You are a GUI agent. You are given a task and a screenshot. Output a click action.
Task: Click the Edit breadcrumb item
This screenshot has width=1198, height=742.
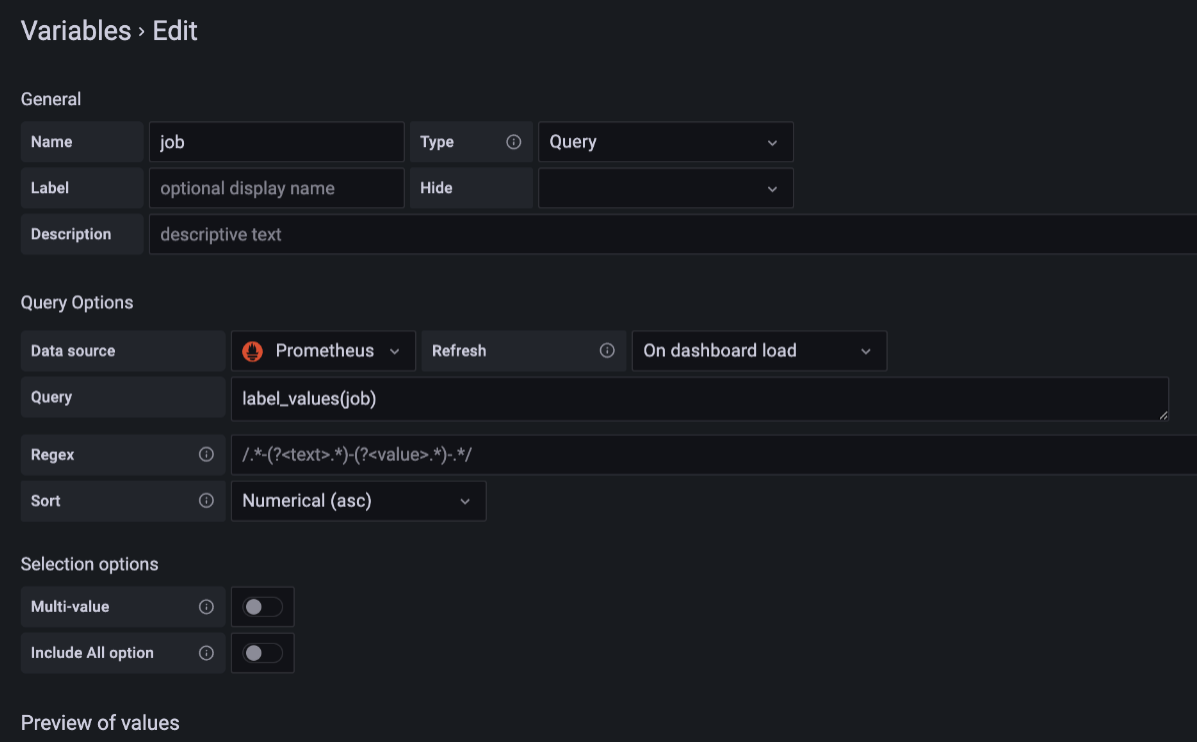[175, 31]
